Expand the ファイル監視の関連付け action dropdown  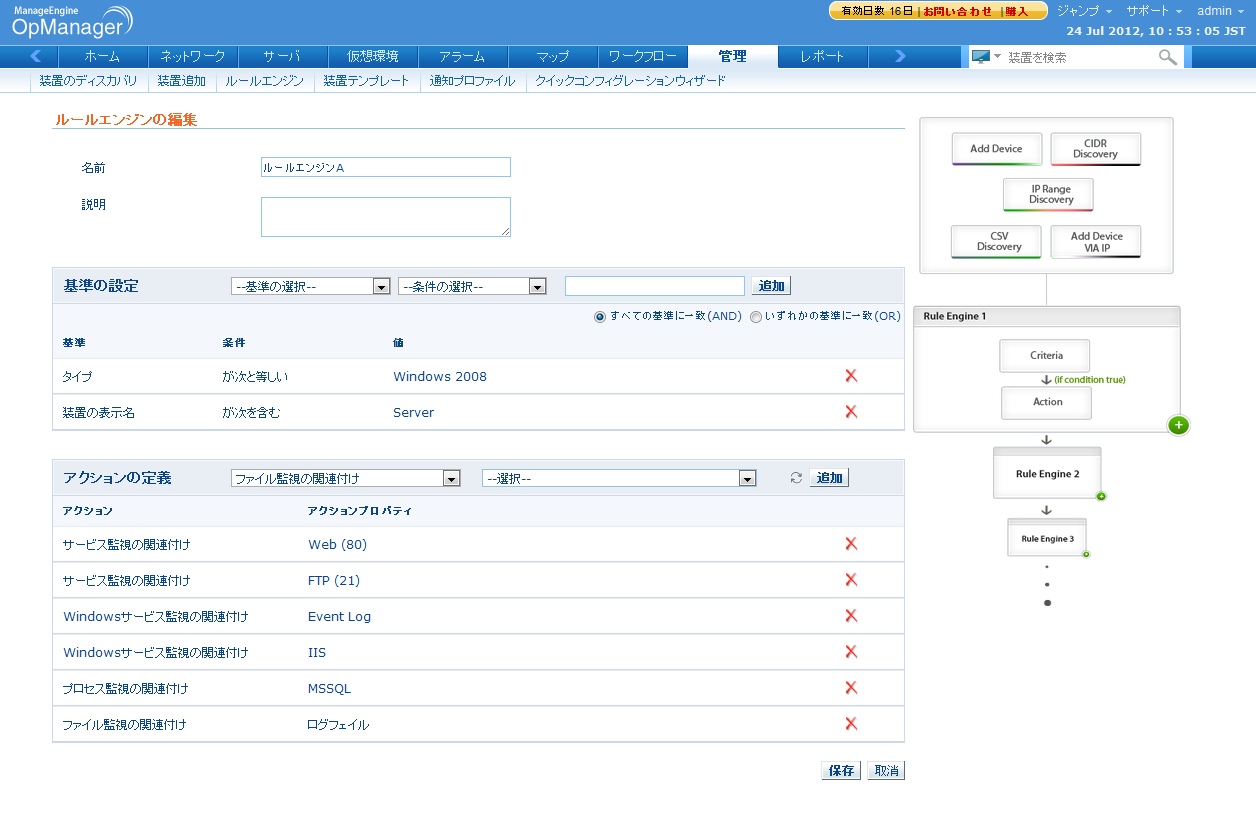[345, 479]
